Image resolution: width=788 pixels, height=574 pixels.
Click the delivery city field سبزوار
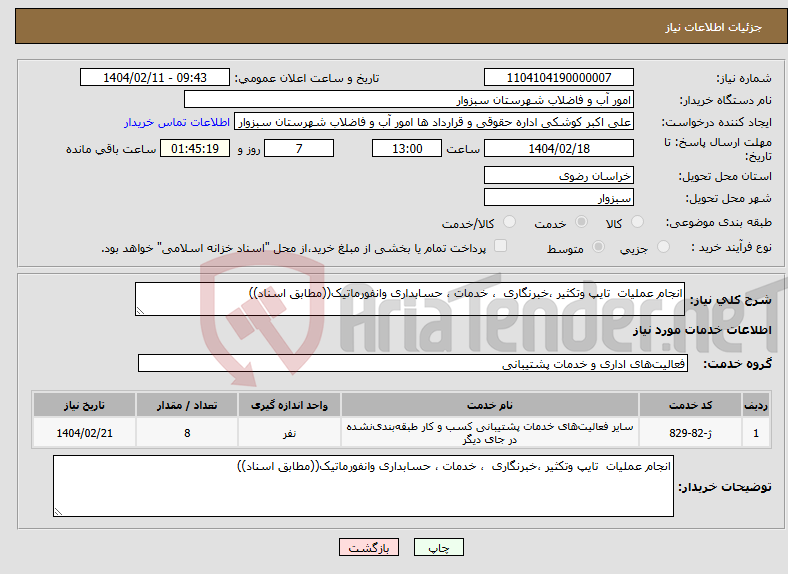tap(558, 198)
